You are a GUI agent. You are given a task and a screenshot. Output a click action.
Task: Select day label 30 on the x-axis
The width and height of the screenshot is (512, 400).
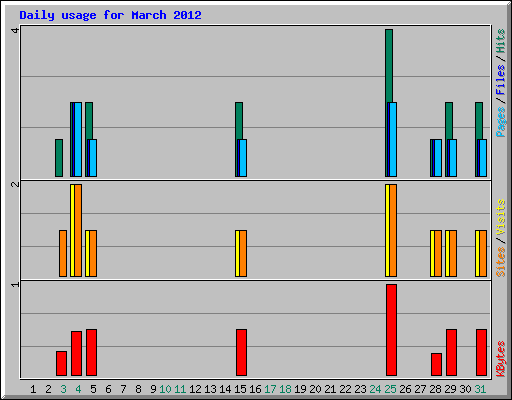pos(465,389)
